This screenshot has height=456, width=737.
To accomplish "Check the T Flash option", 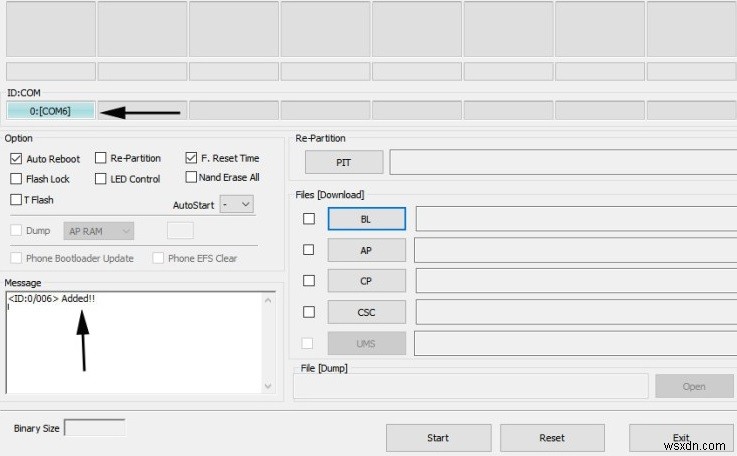I will tap(16, 200).
